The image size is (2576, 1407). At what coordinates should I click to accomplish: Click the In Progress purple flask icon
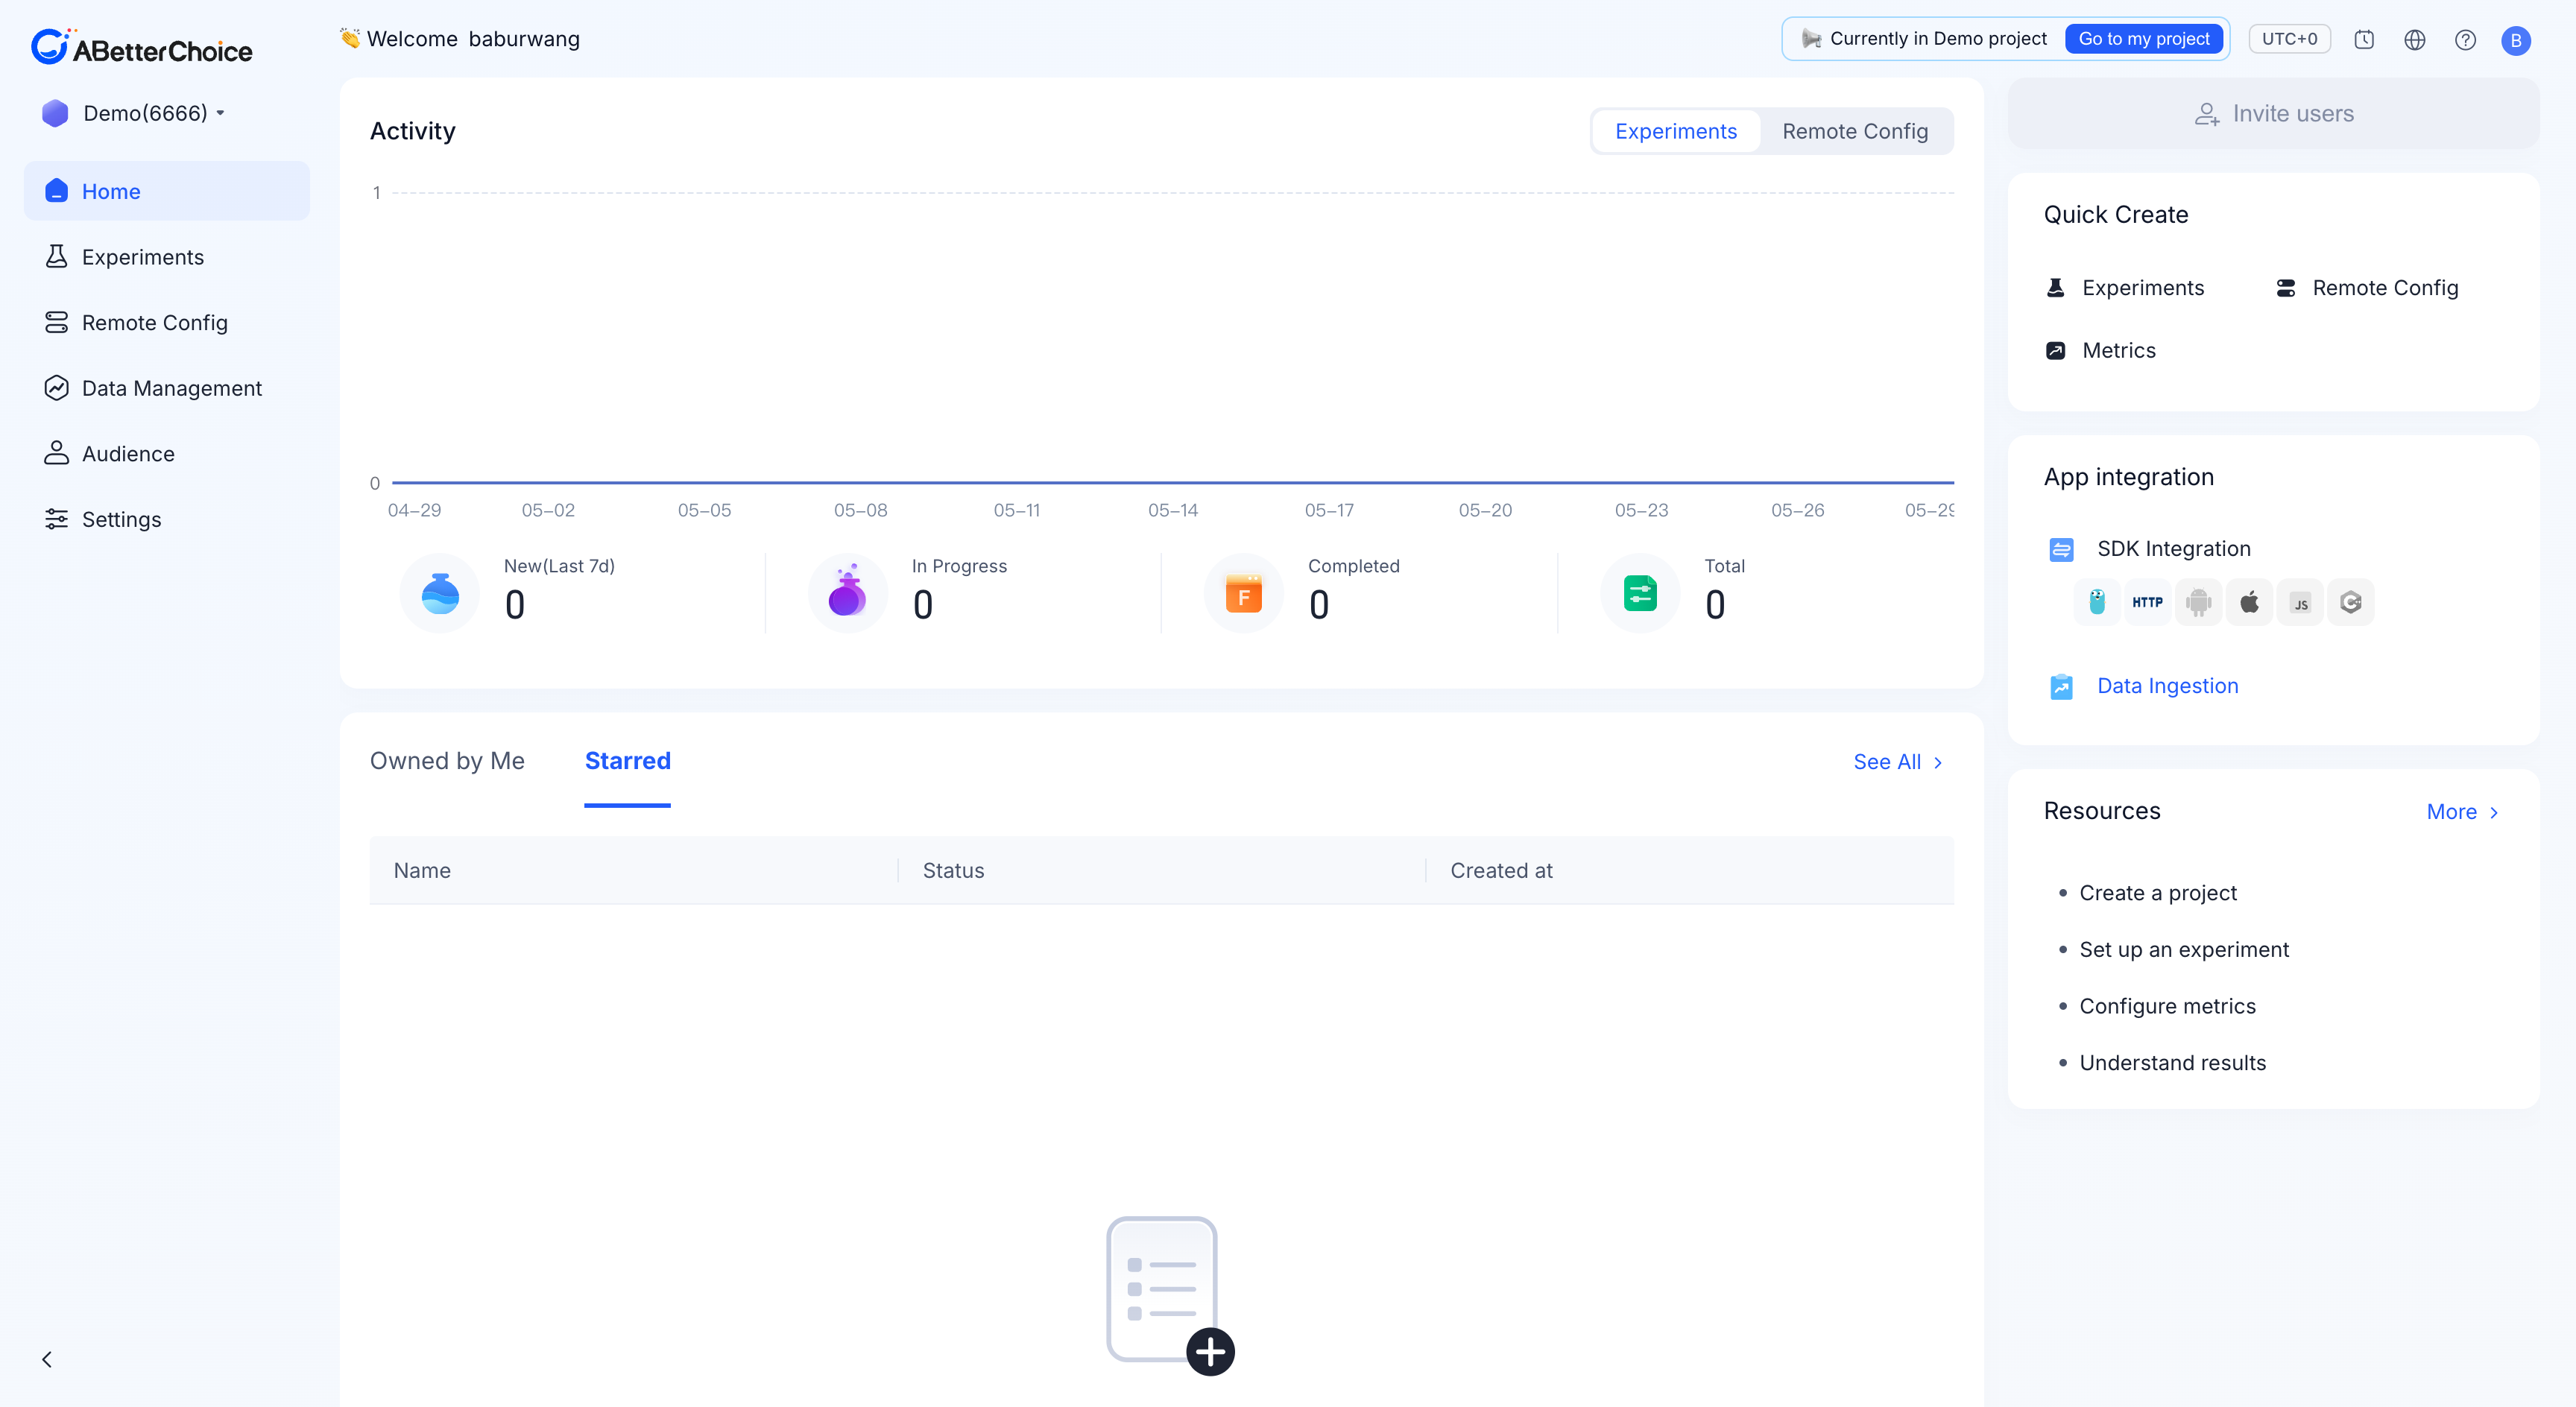(848, 593)
